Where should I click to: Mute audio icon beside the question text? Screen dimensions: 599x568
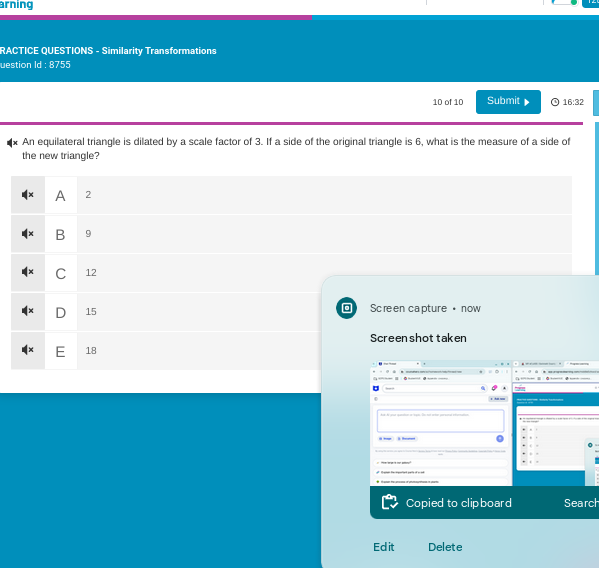click(x=12, y=143)
